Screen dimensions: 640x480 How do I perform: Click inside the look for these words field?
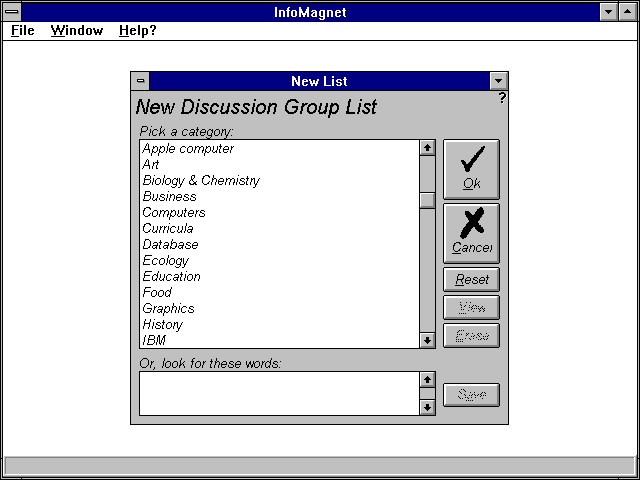tap(278, 393)
